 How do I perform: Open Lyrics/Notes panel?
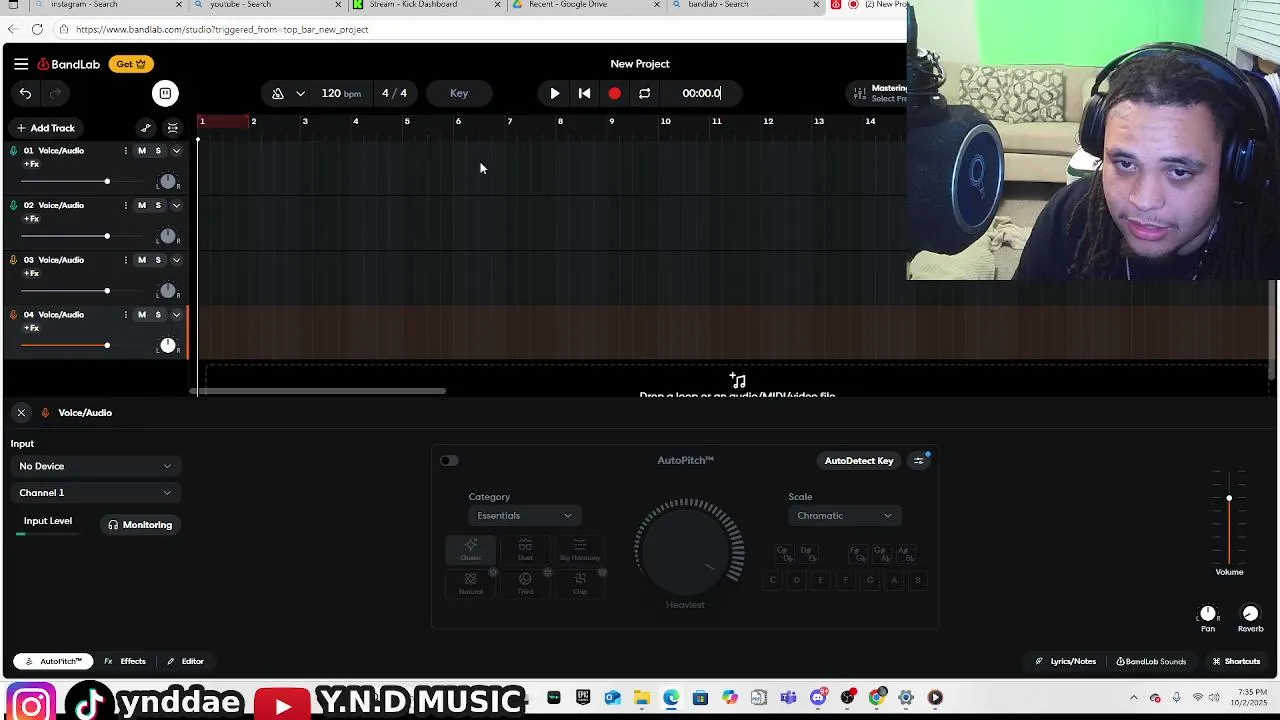[x=1066, y=662]
